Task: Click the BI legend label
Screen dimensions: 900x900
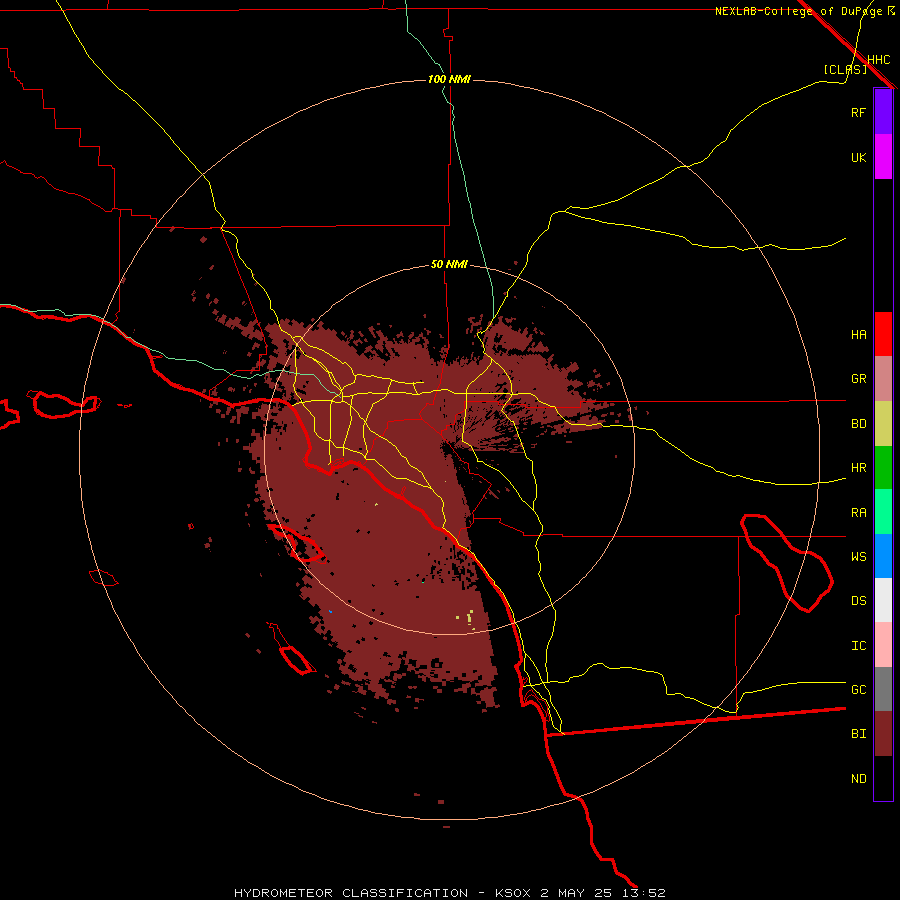Action: click(x=858, y=734)
